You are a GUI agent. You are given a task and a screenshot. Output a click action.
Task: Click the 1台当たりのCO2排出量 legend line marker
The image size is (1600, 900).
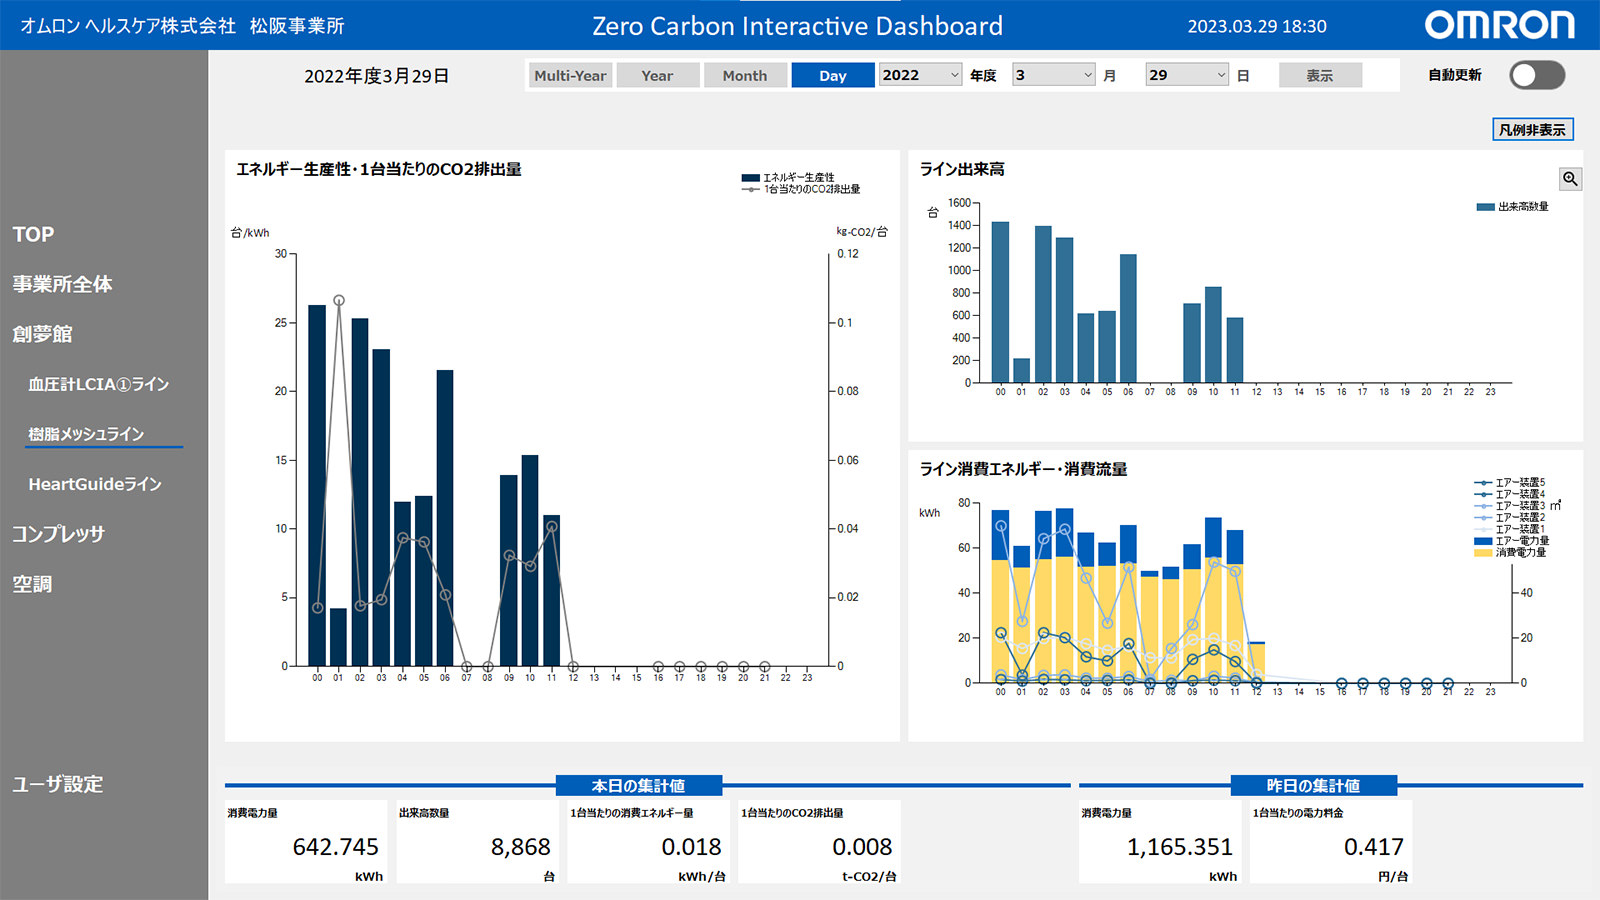click(x=750, y=189)
